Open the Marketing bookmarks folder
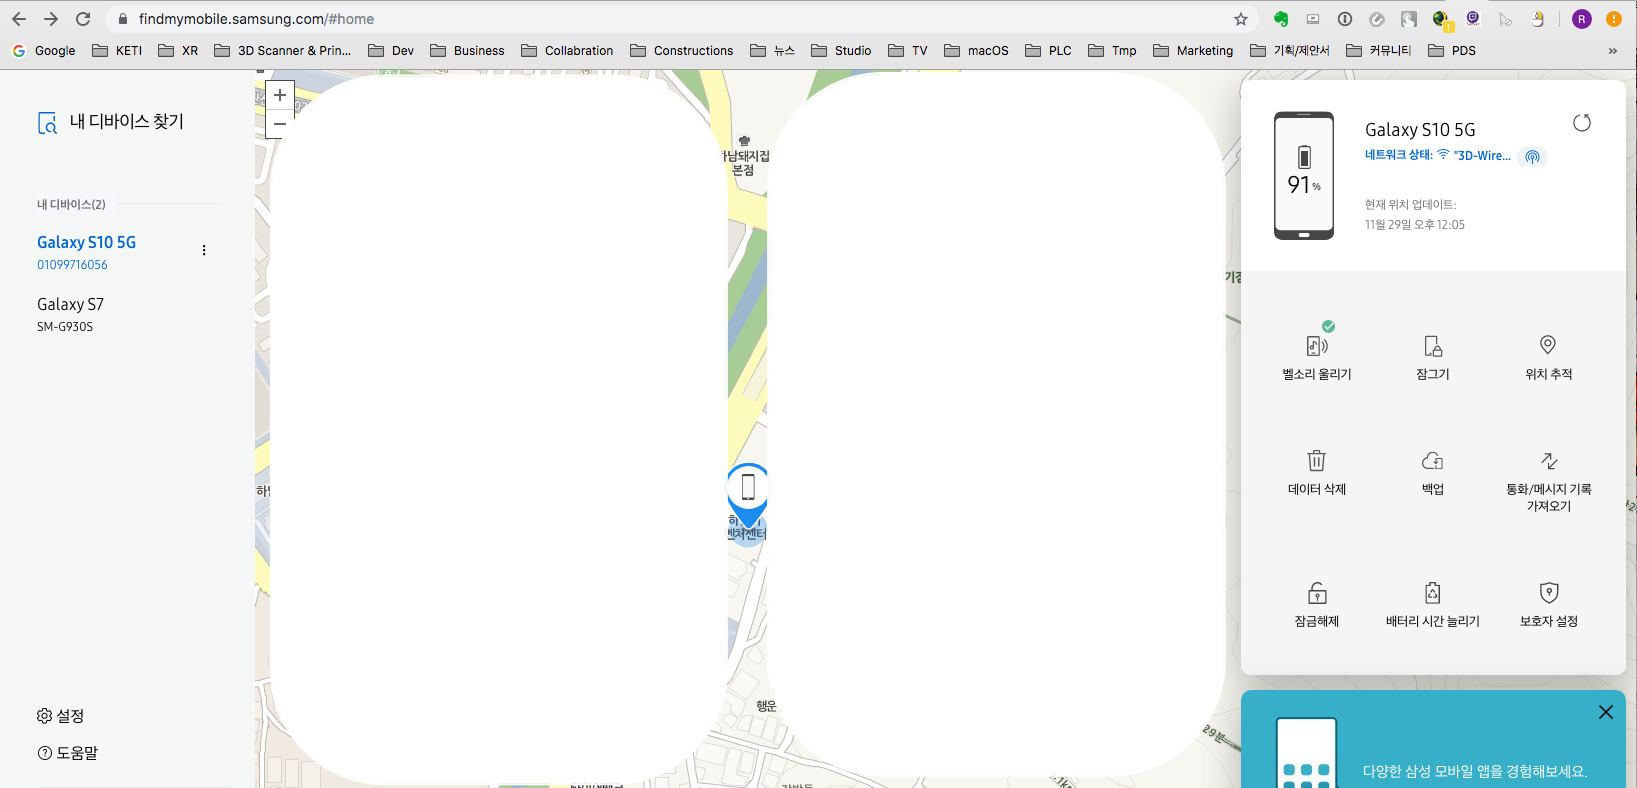 tap(1193, 51)
